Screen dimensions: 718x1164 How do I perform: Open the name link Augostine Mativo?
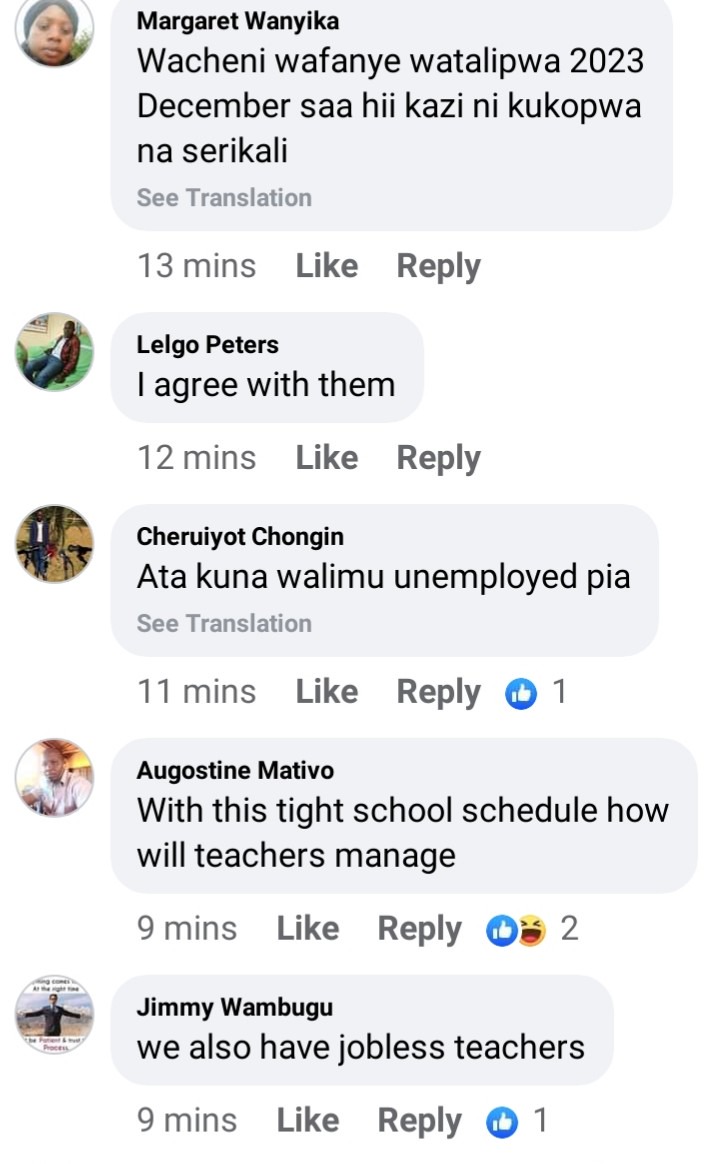[235, 771]
